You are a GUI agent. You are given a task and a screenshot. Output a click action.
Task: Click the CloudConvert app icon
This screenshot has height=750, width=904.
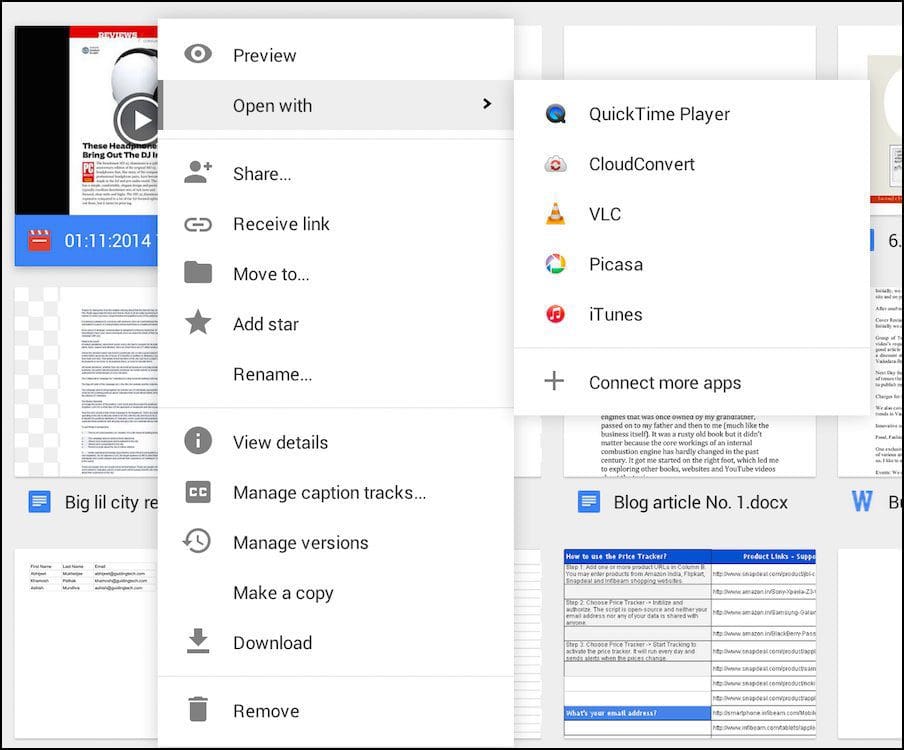555,164
